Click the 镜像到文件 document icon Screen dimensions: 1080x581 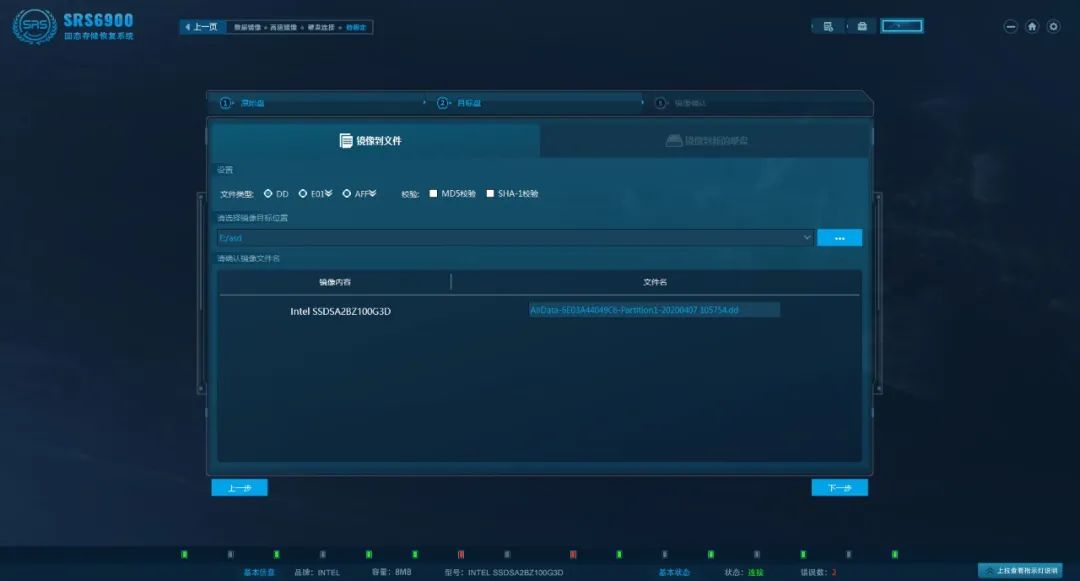click(346, 140)
